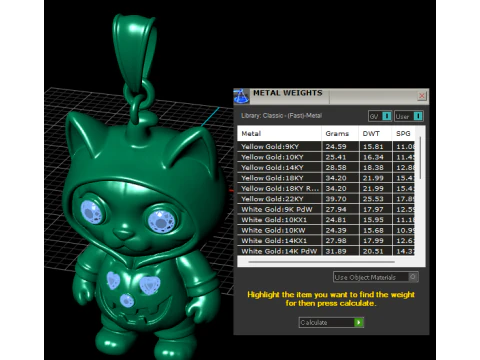Click the 39.70 grams value
Image resolution: width=480 pixels, height=360 pixels.
click(336, 199)
